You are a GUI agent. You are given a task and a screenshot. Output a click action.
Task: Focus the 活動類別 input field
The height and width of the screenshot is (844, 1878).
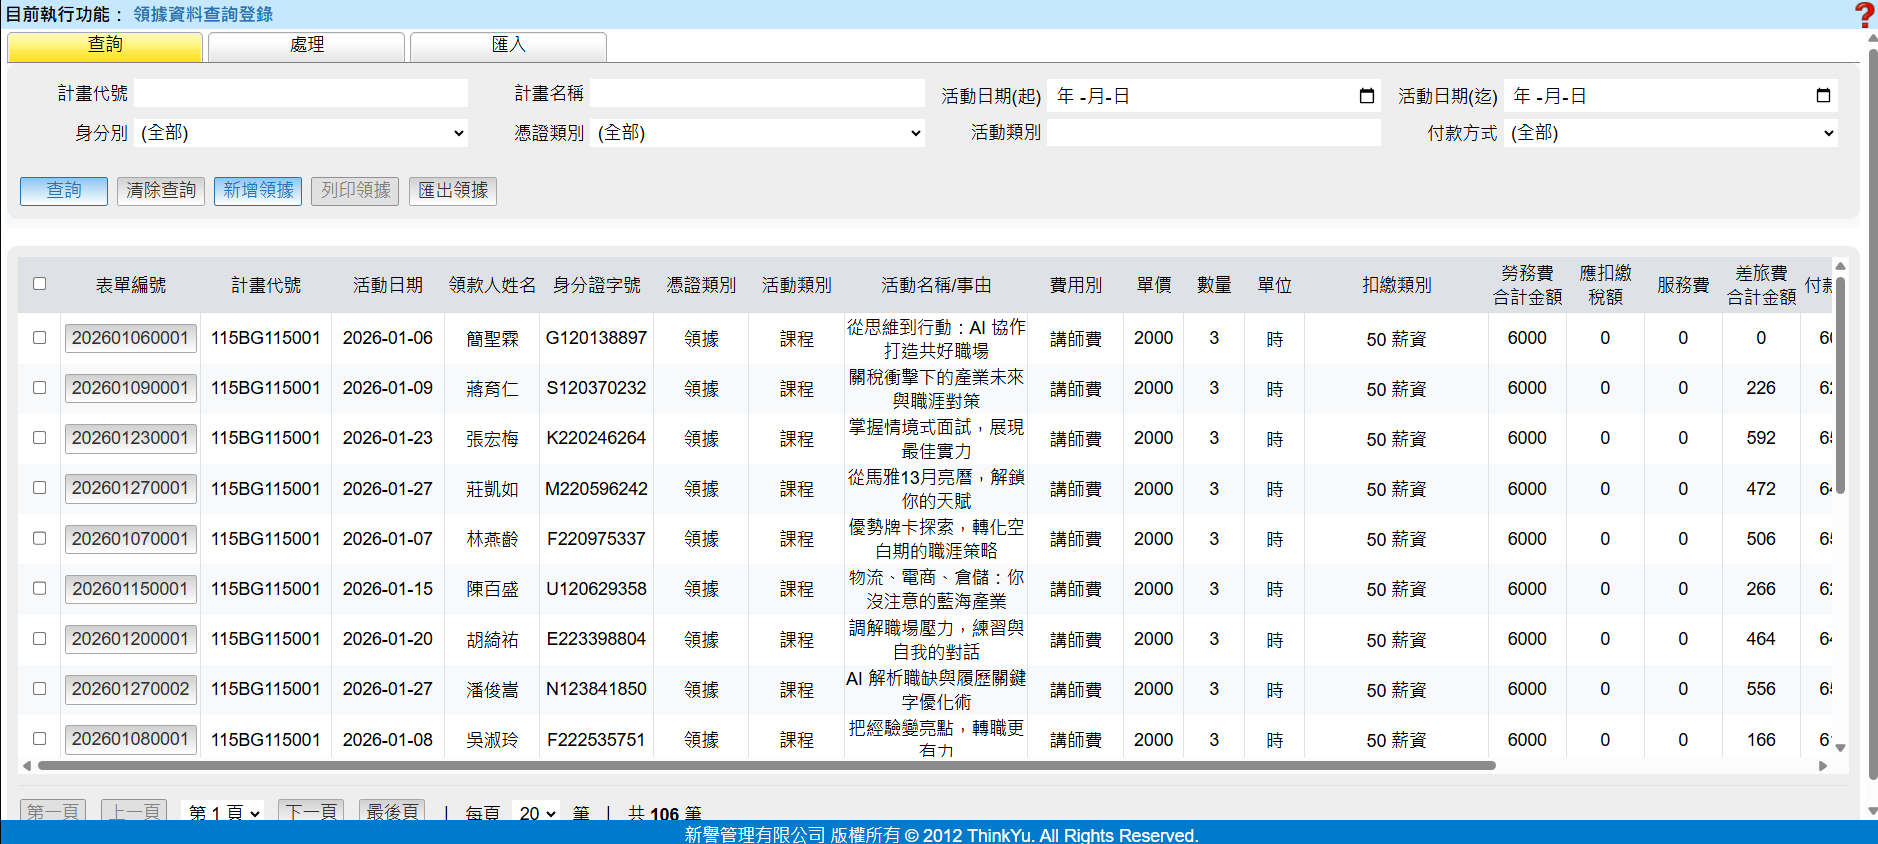[1214, 133]
